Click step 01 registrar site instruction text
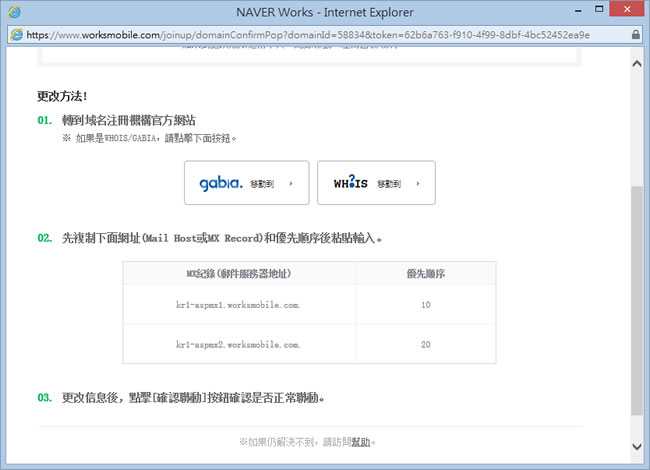 129,121
